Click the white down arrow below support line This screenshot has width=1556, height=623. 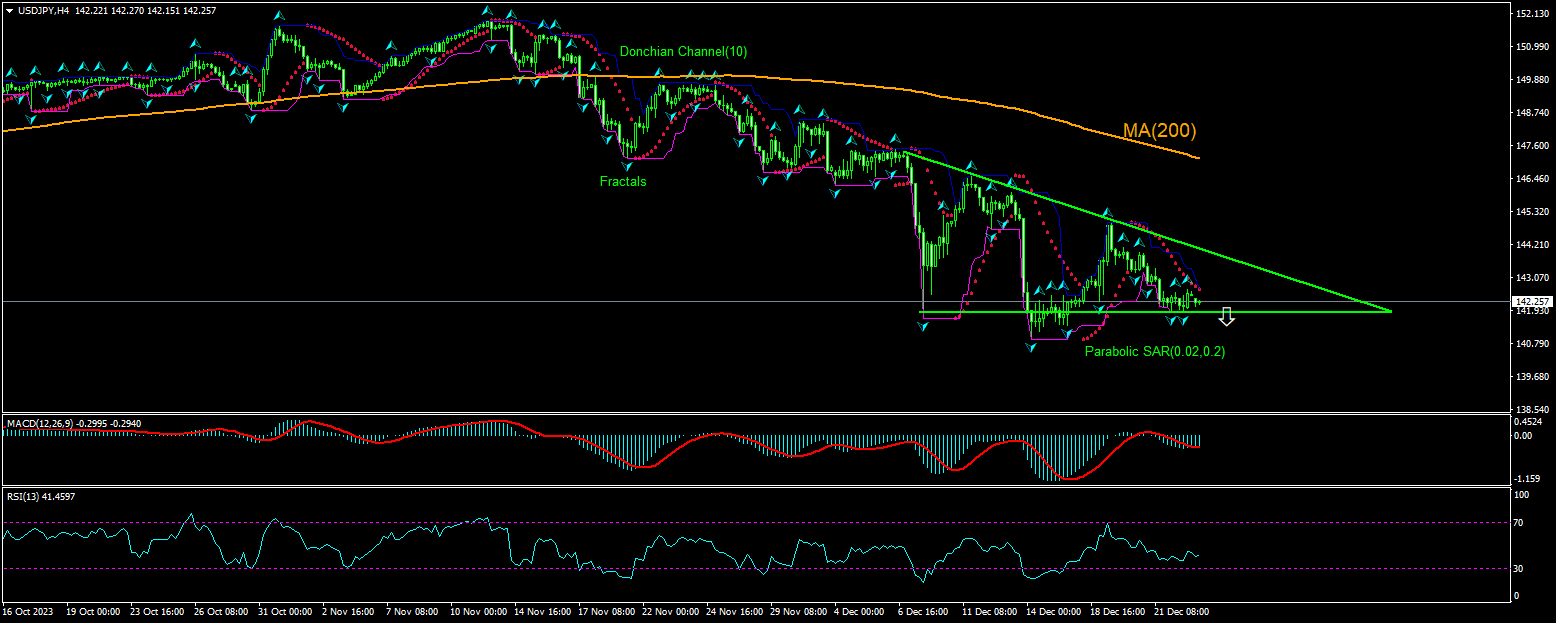1226,317
